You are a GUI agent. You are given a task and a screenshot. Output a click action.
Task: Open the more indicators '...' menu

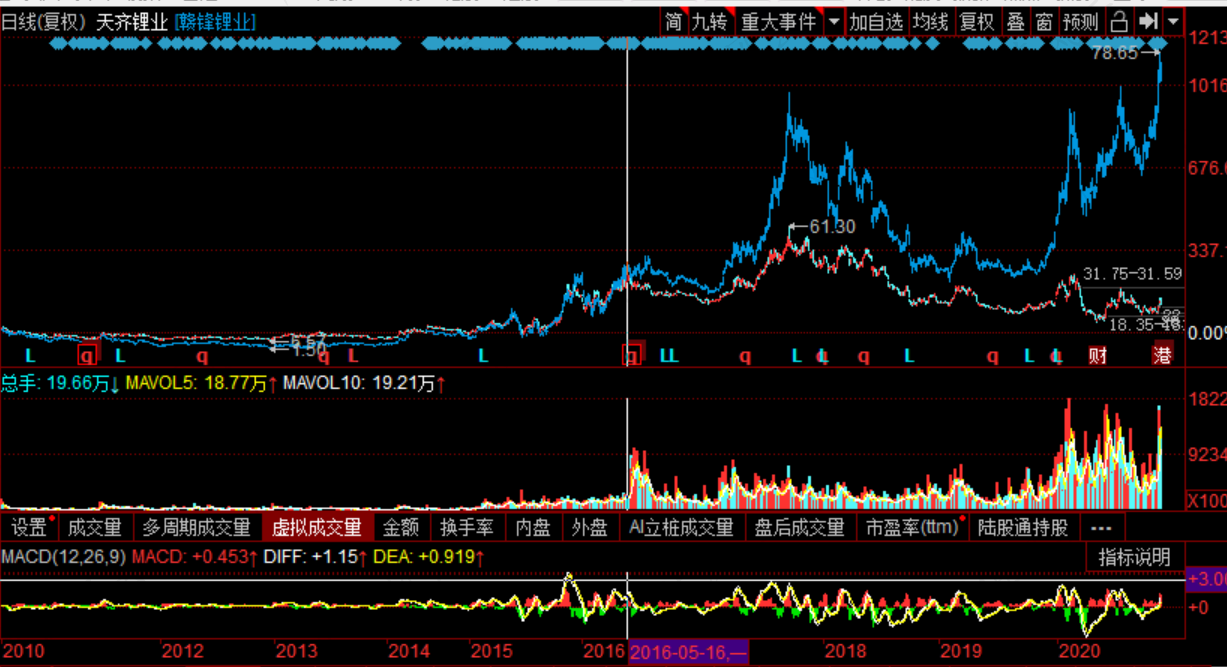click(1101, 527)
